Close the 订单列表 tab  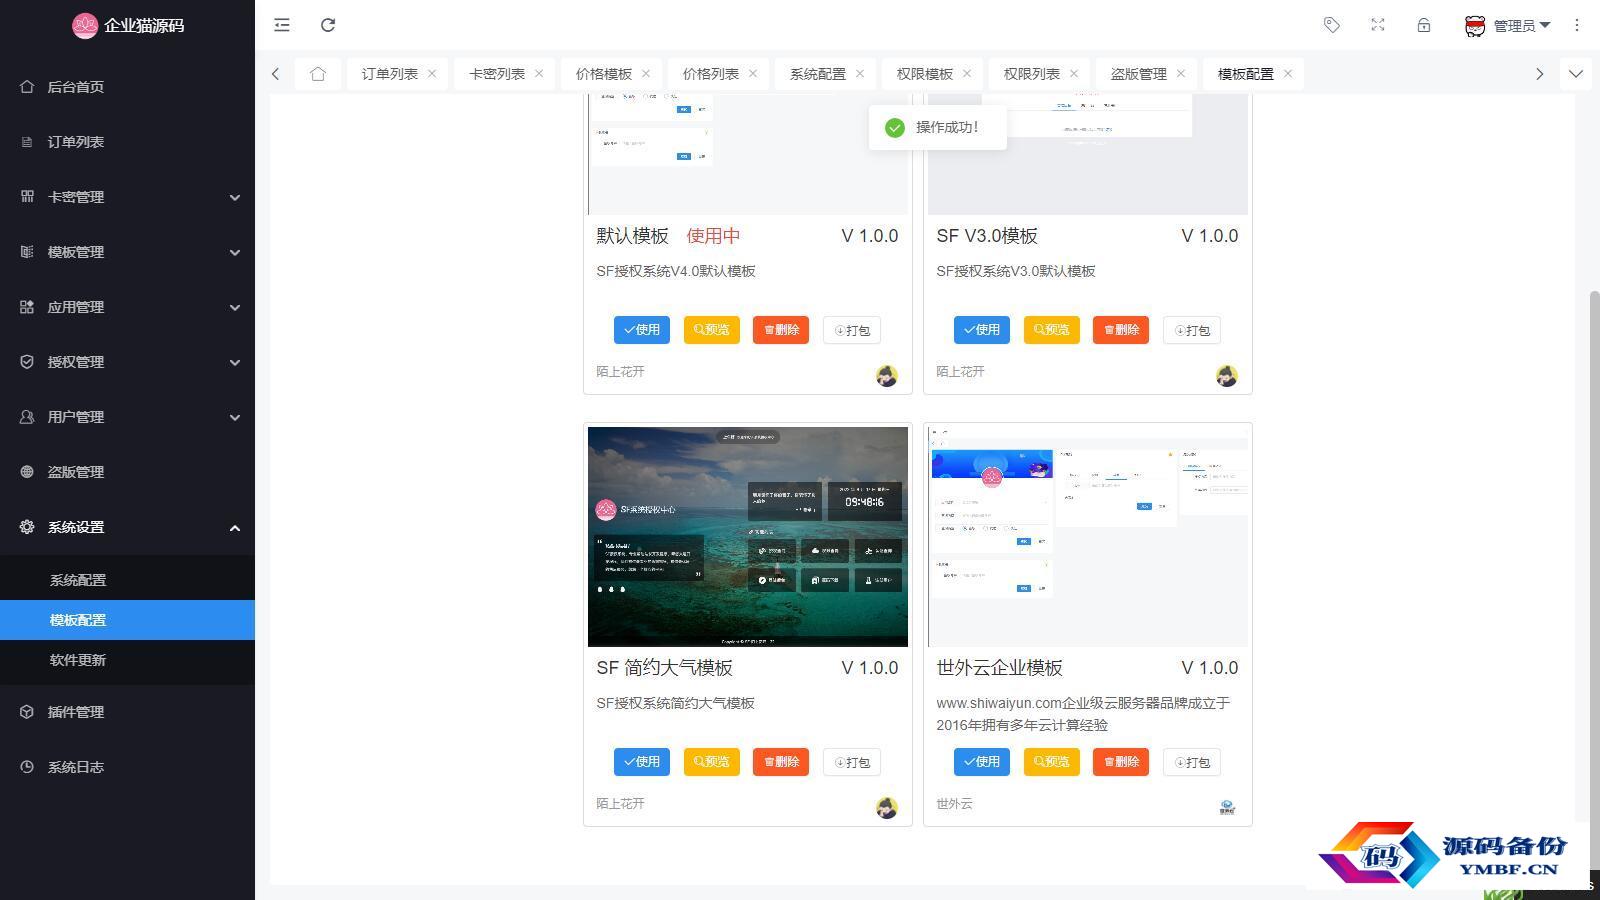click(432, 73)
